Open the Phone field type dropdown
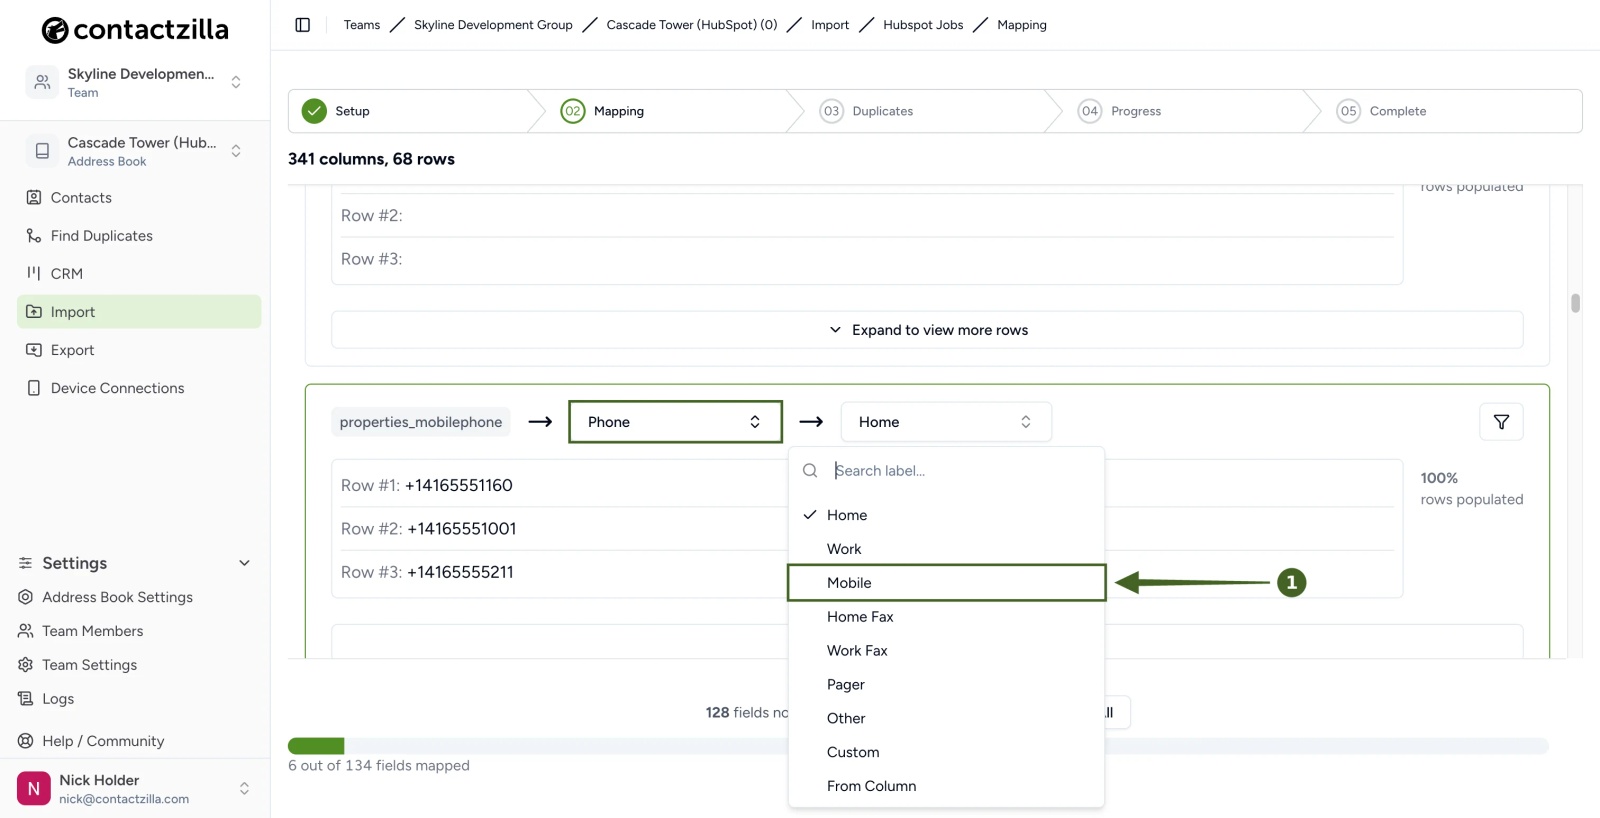This screenshot has width=1600, height=818. 675,422
